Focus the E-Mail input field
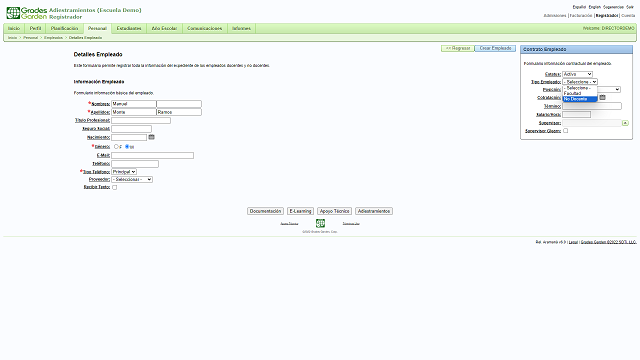This screenshot has height=360, width=640. (152, 156)
